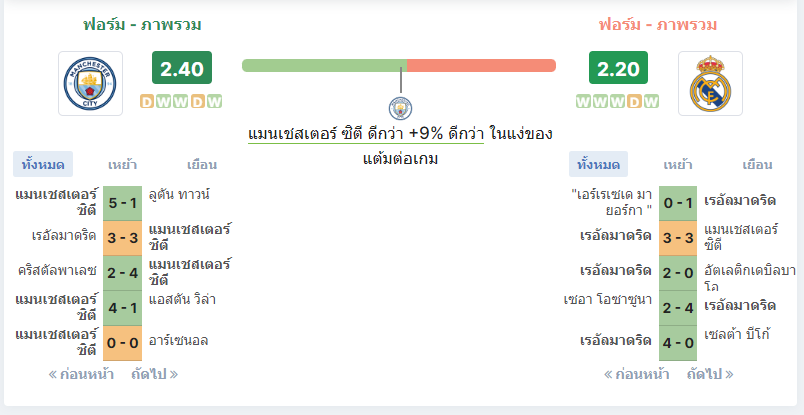Image resolution: width=804 pixels, height=415 pixels.
Task: Switch to left เหย้า tab
Action: (x=123, y=165)
